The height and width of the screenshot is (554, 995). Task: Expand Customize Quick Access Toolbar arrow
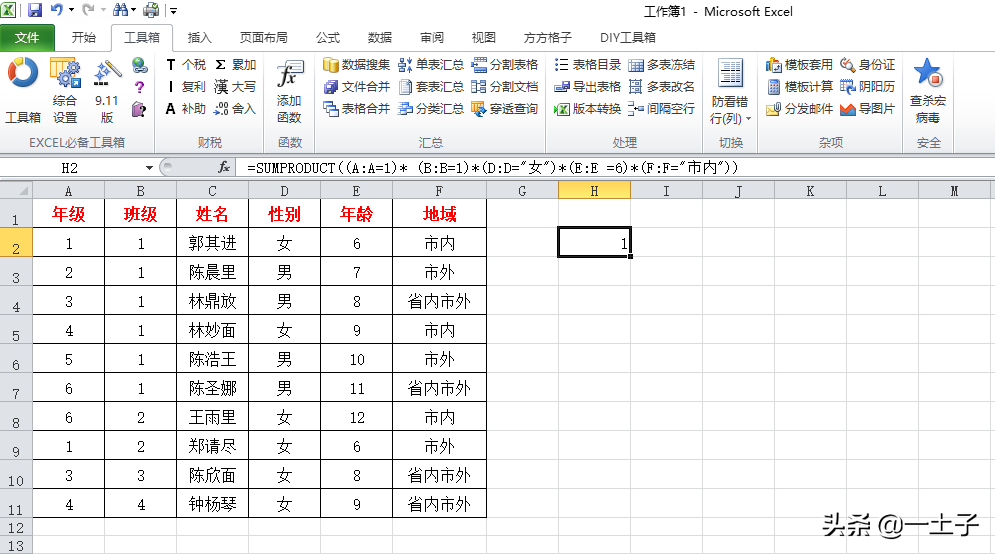(173, 11)
